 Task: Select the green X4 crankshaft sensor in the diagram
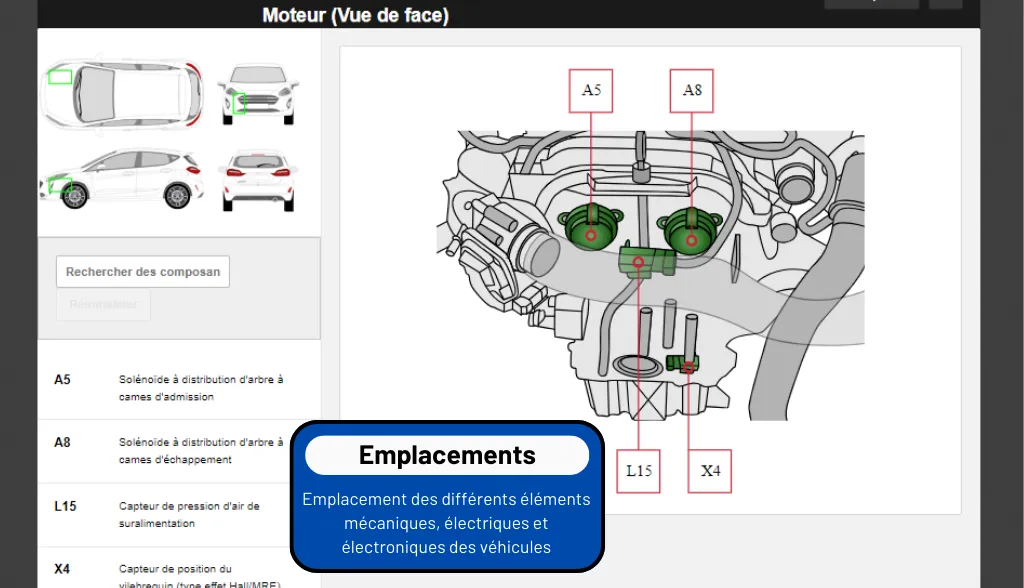[686, 364]
